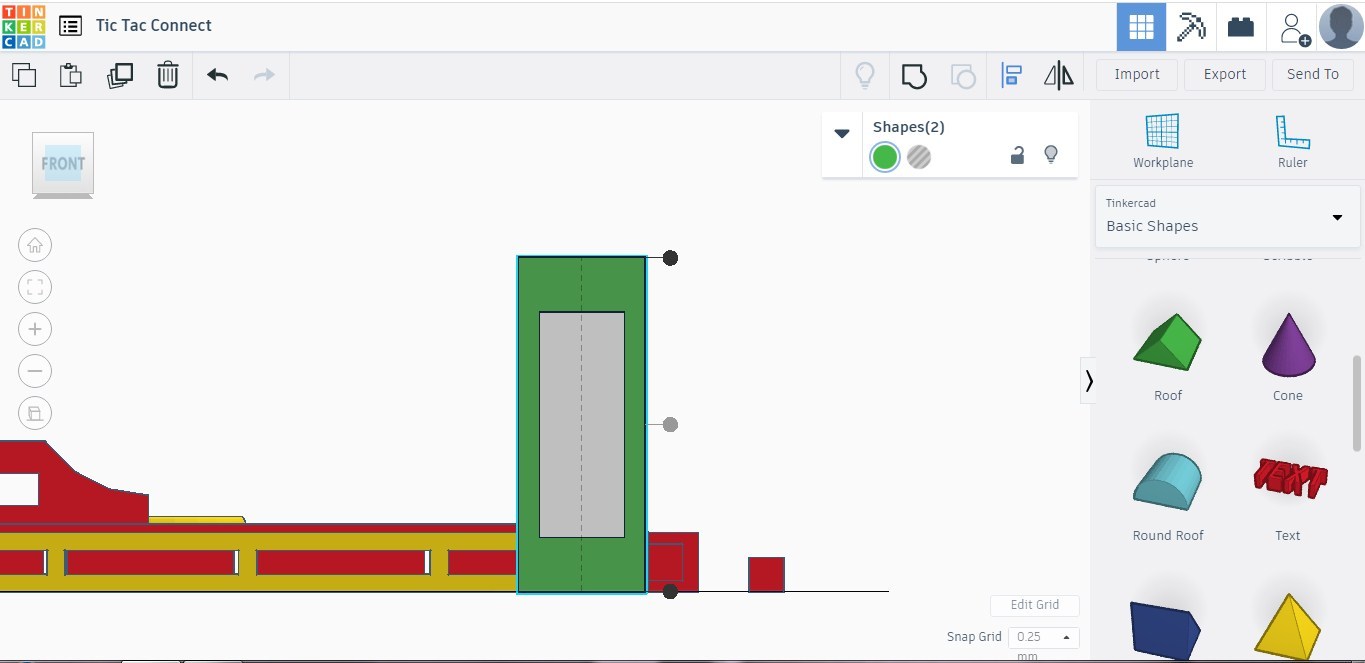Click the Edit Grid button
Viewport: 1365px width, 663px height.
click(x=1034, y=605)
